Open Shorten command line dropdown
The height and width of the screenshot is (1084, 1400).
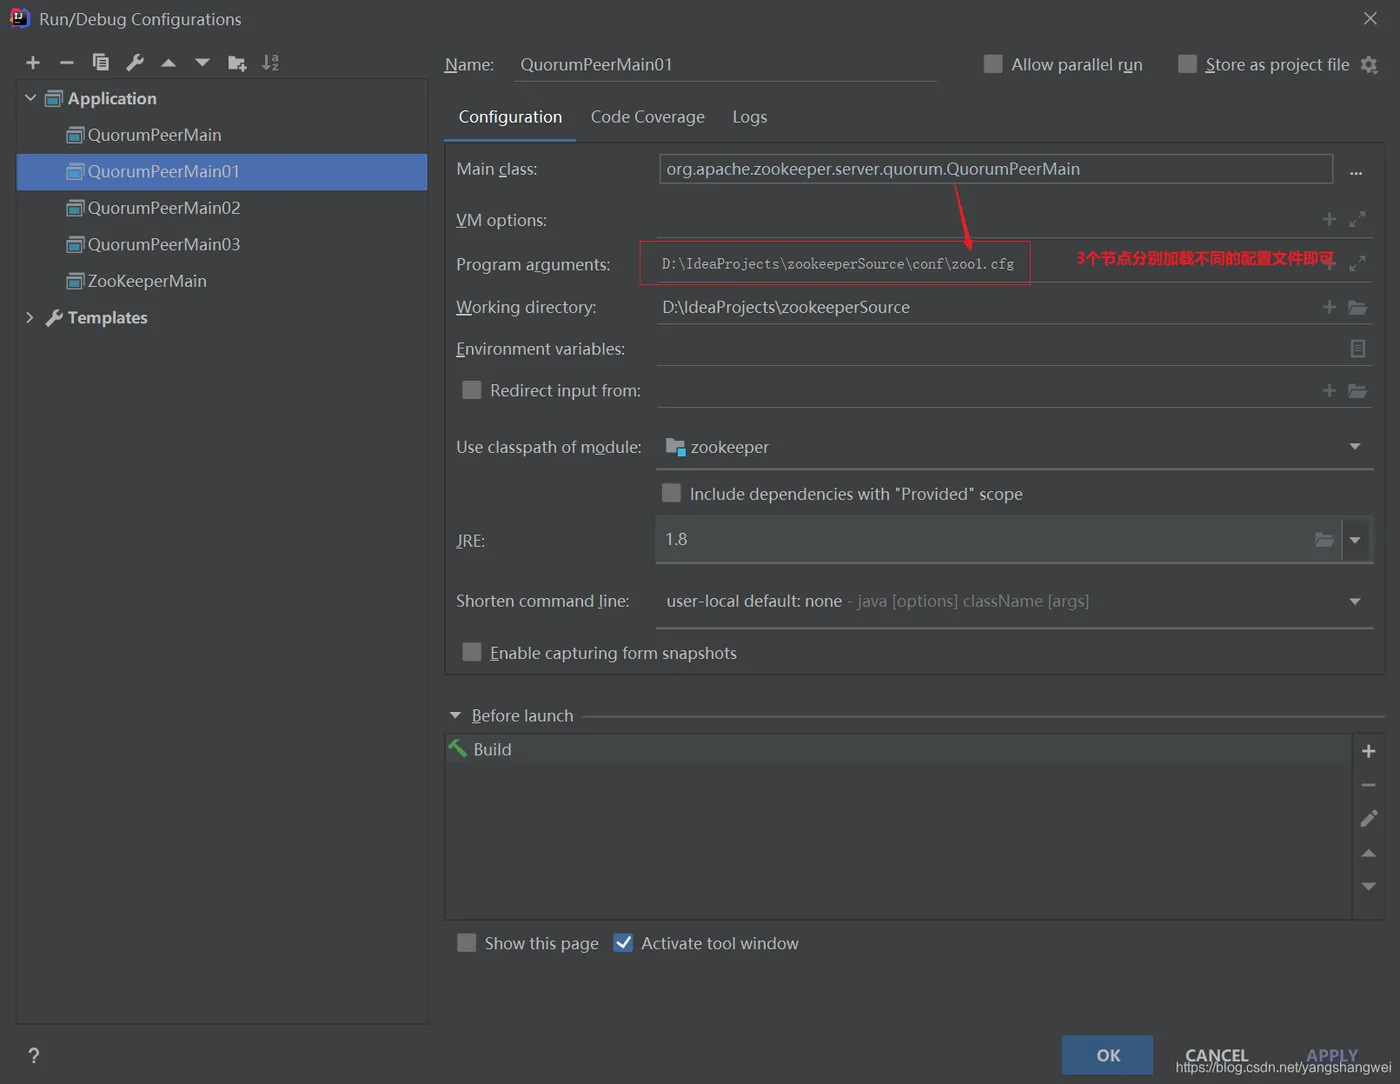pyautogui.click(x=1355, y=601)
